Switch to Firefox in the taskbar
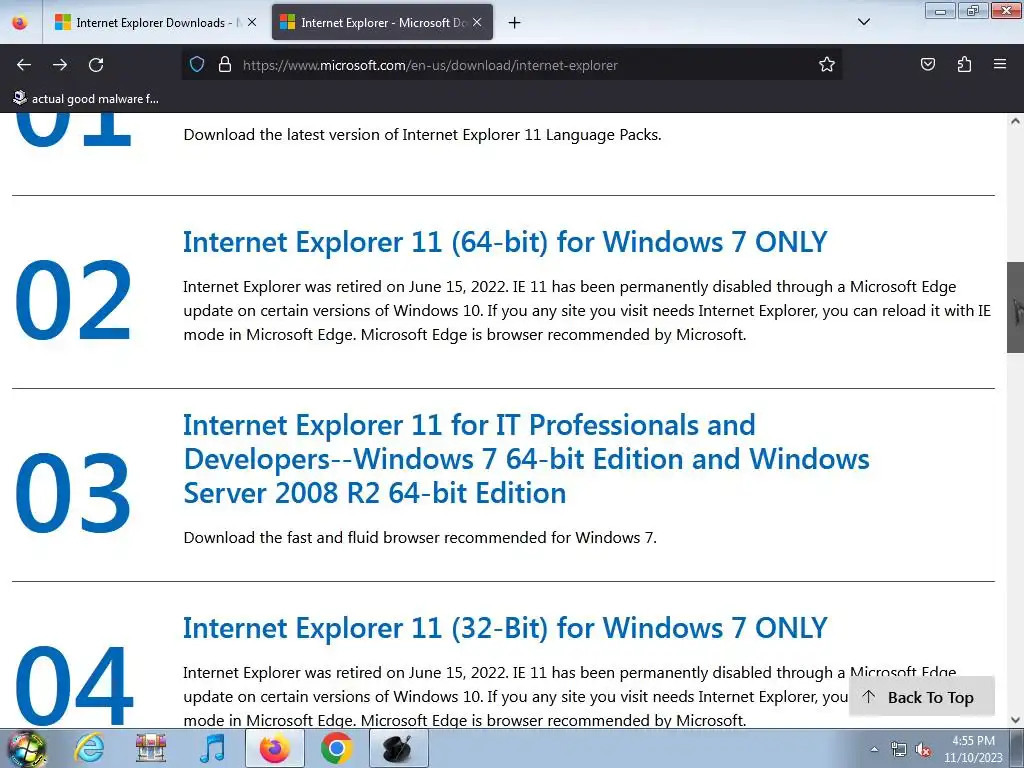 point(275,748)
